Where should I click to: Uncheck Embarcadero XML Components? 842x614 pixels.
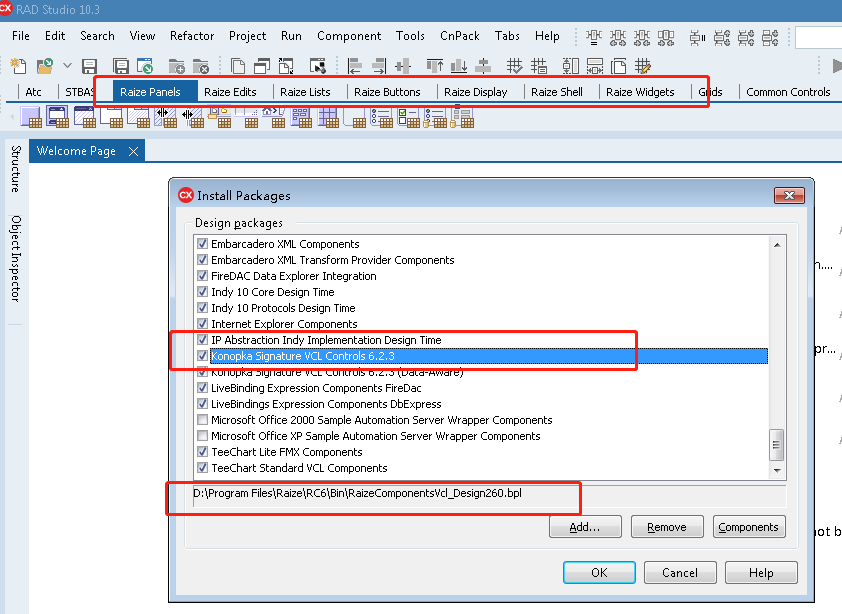pos(202,243)
